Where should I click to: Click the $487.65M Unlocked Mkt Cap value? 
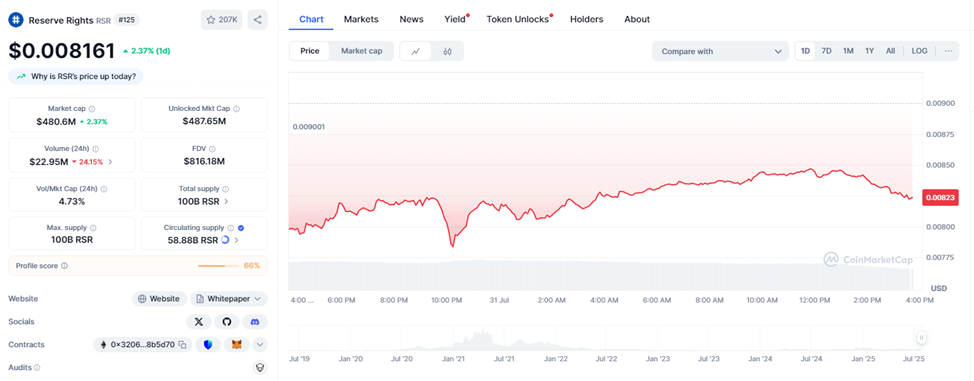204,122
